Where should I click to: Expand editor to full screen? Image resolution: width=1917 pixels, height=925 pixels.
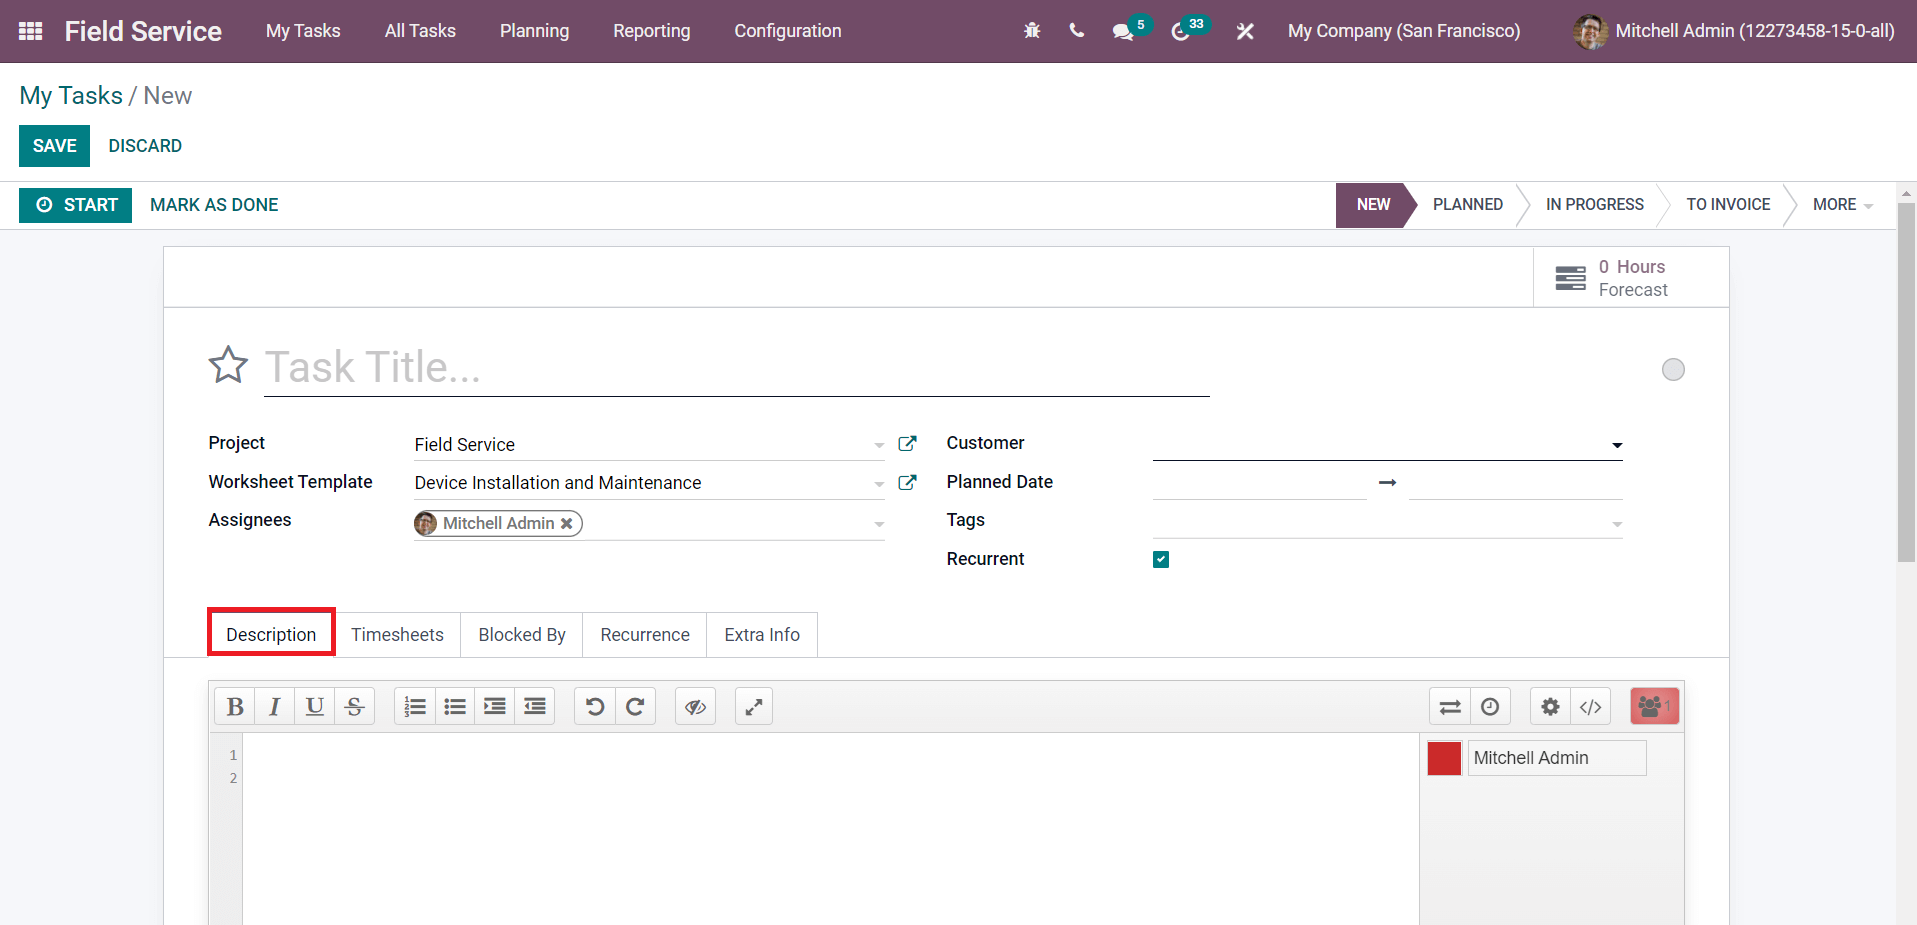pyautogui.click(x=754, y=706)
